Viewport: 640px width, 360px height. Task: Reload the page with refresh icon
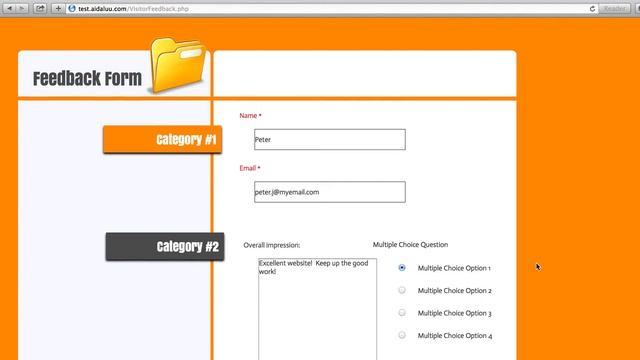coord(592,9)
